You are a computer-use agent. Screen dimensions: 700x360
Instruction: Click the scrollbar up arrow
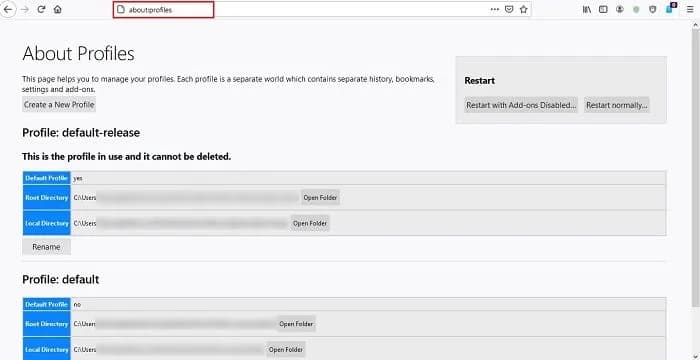point(696,24)
